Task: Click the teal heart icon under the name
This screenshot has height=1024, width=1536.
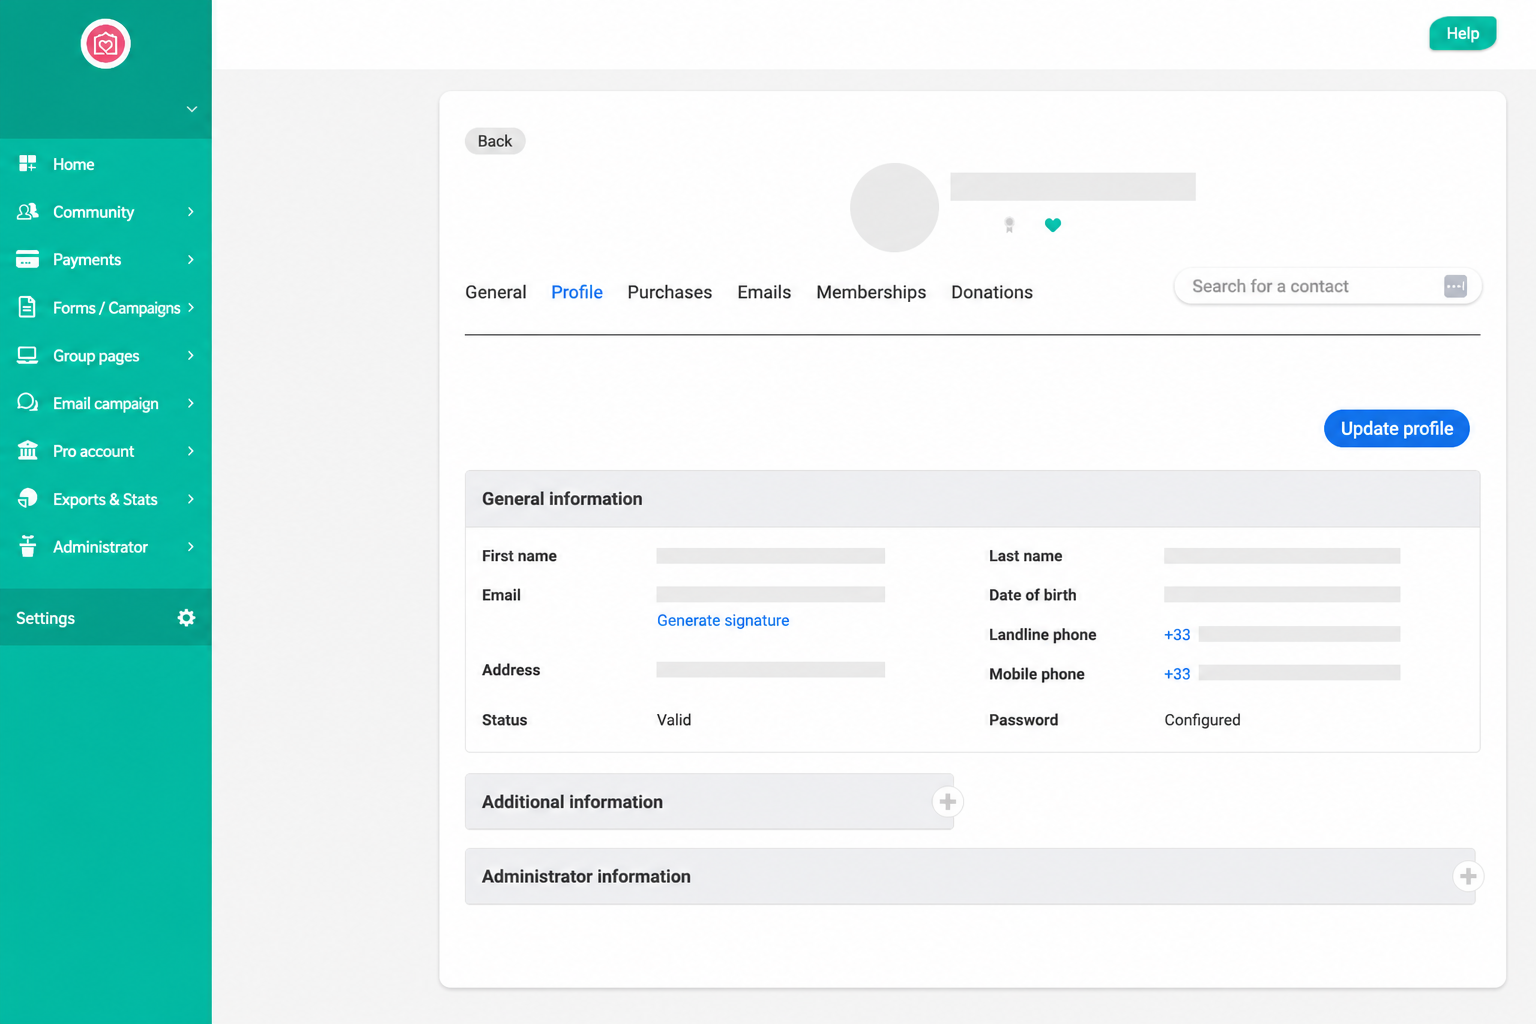Action: (x=1053, y=225)
